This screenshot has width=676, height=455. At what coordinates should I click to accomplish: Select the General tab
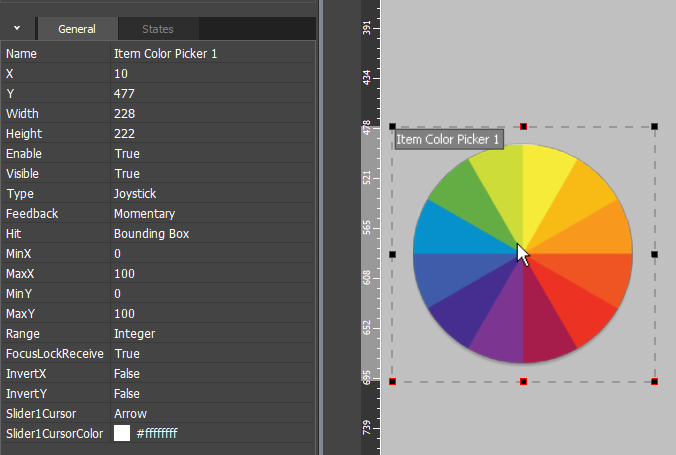(x=77, y=29)
